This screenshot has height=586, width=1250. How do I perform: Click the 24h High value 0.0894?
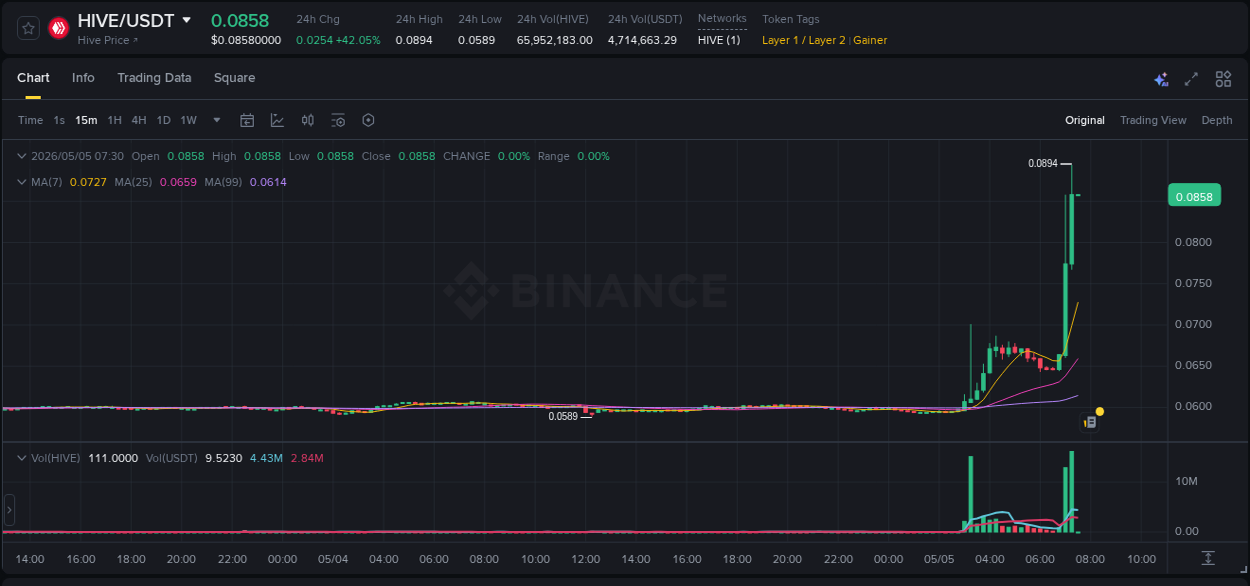(x=414, y=40)
